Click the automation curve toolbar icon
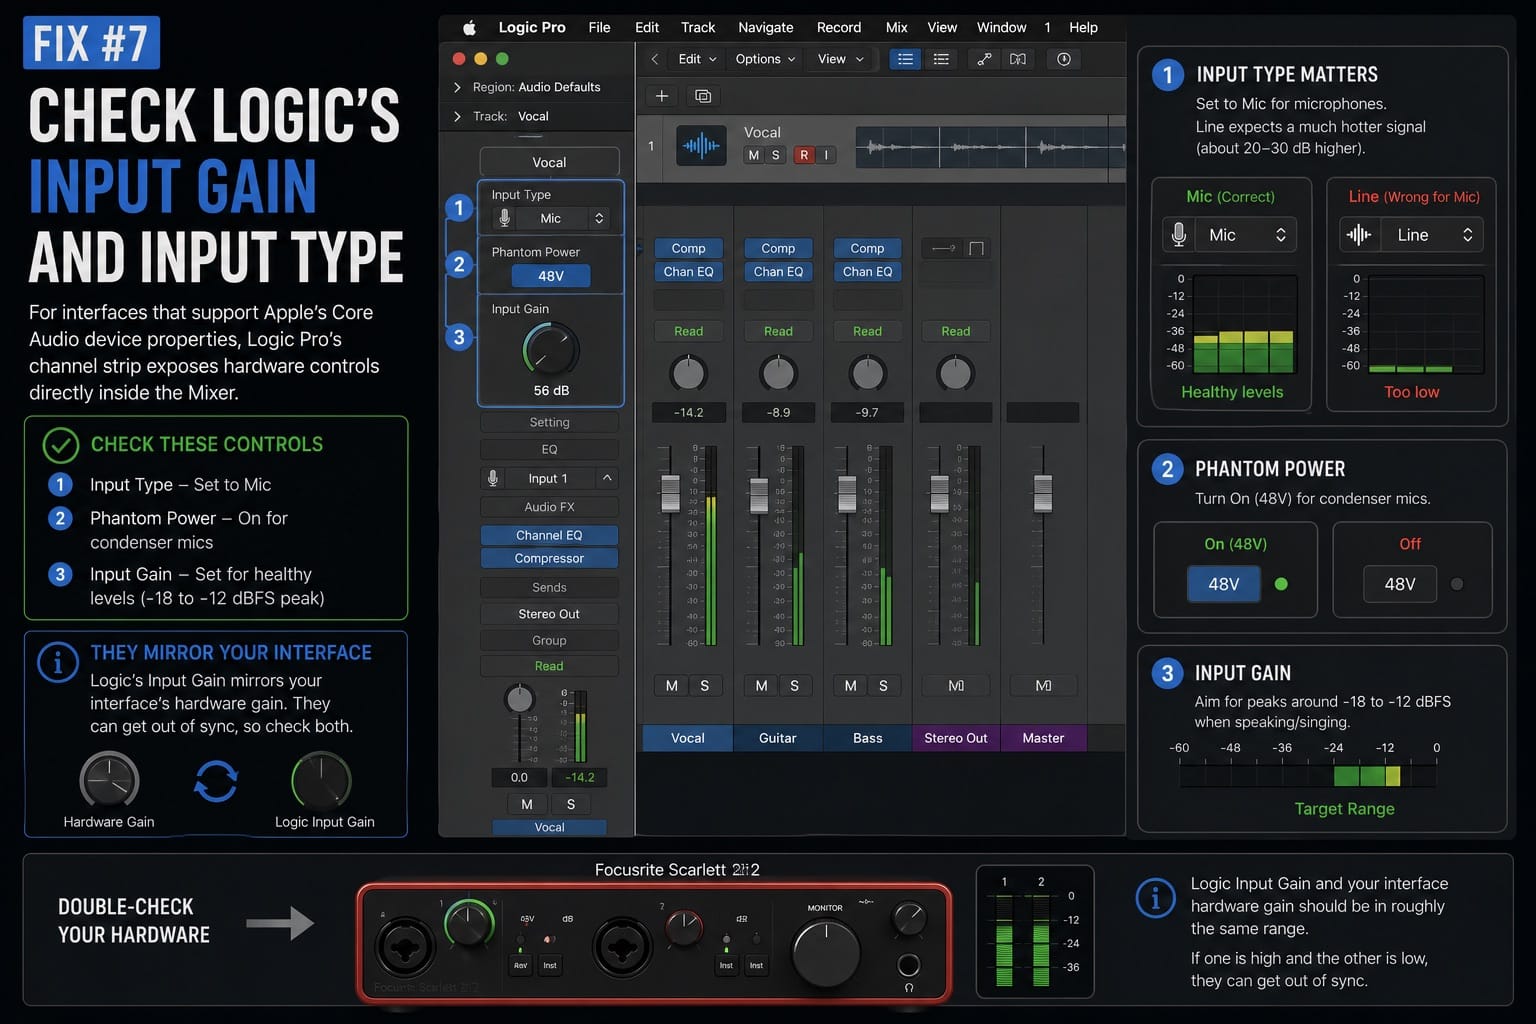Screen dimensions: 1536x1024 984,59
